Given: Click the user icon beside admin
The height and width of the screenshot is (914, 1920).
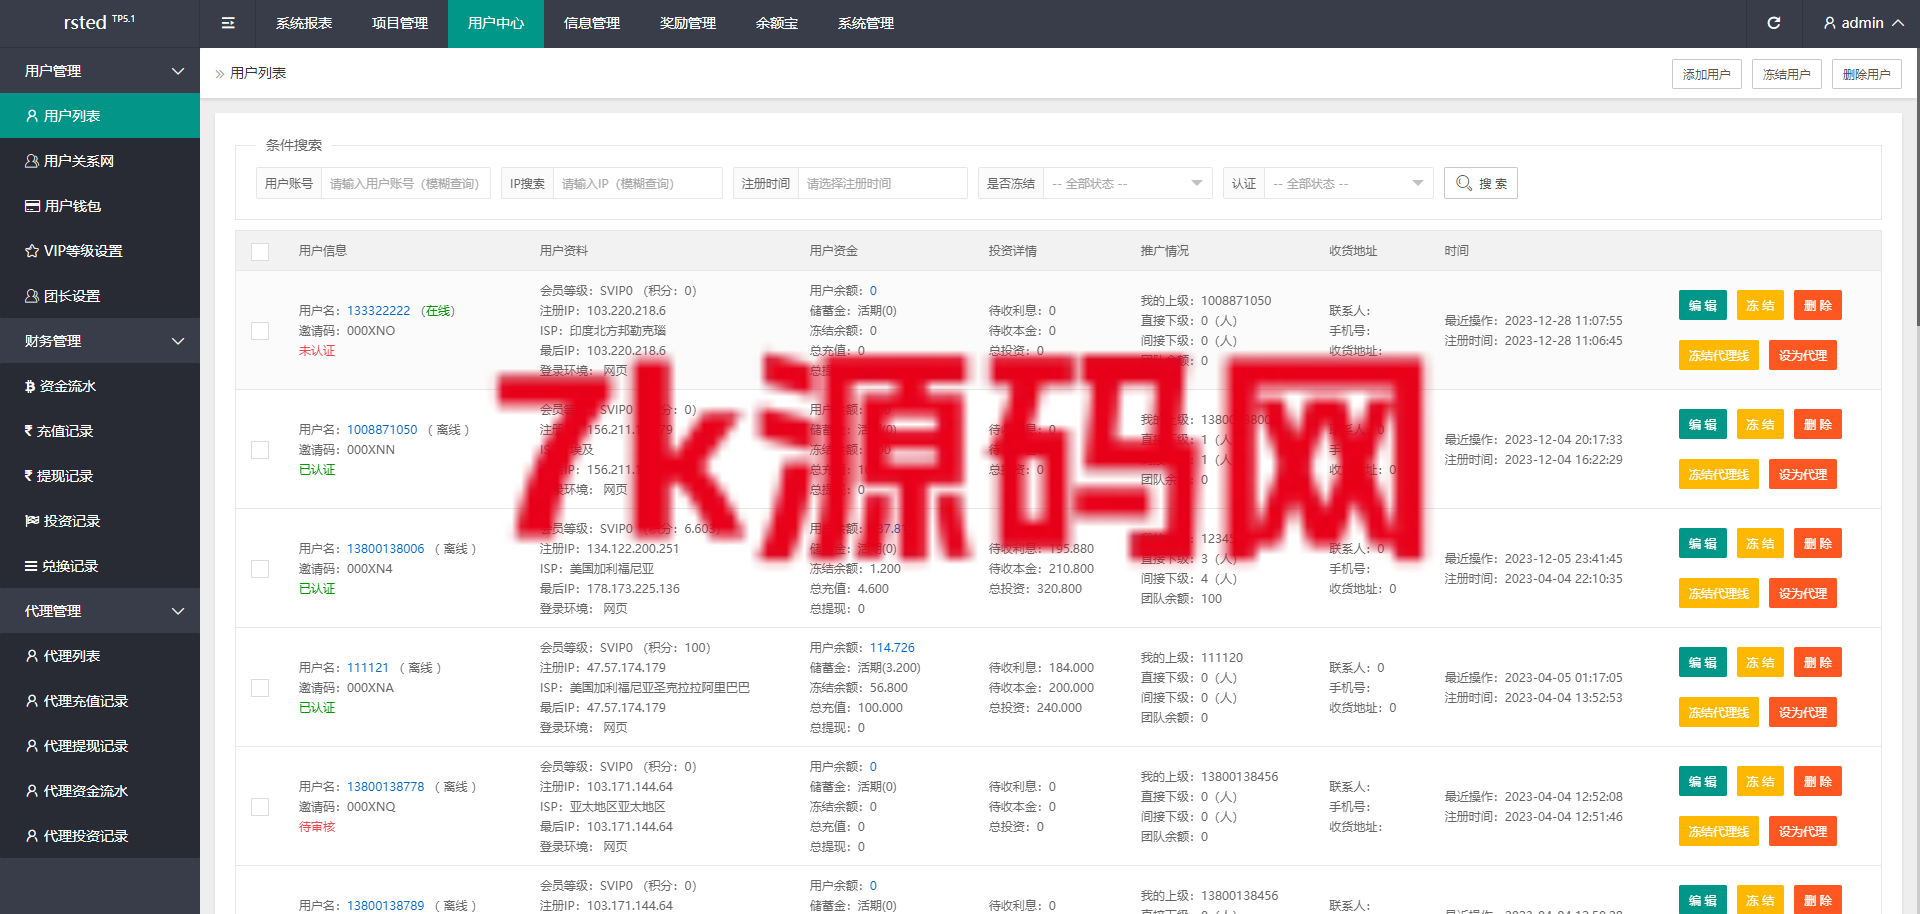Looking at the screenshot, I should tap(1829, 23).
